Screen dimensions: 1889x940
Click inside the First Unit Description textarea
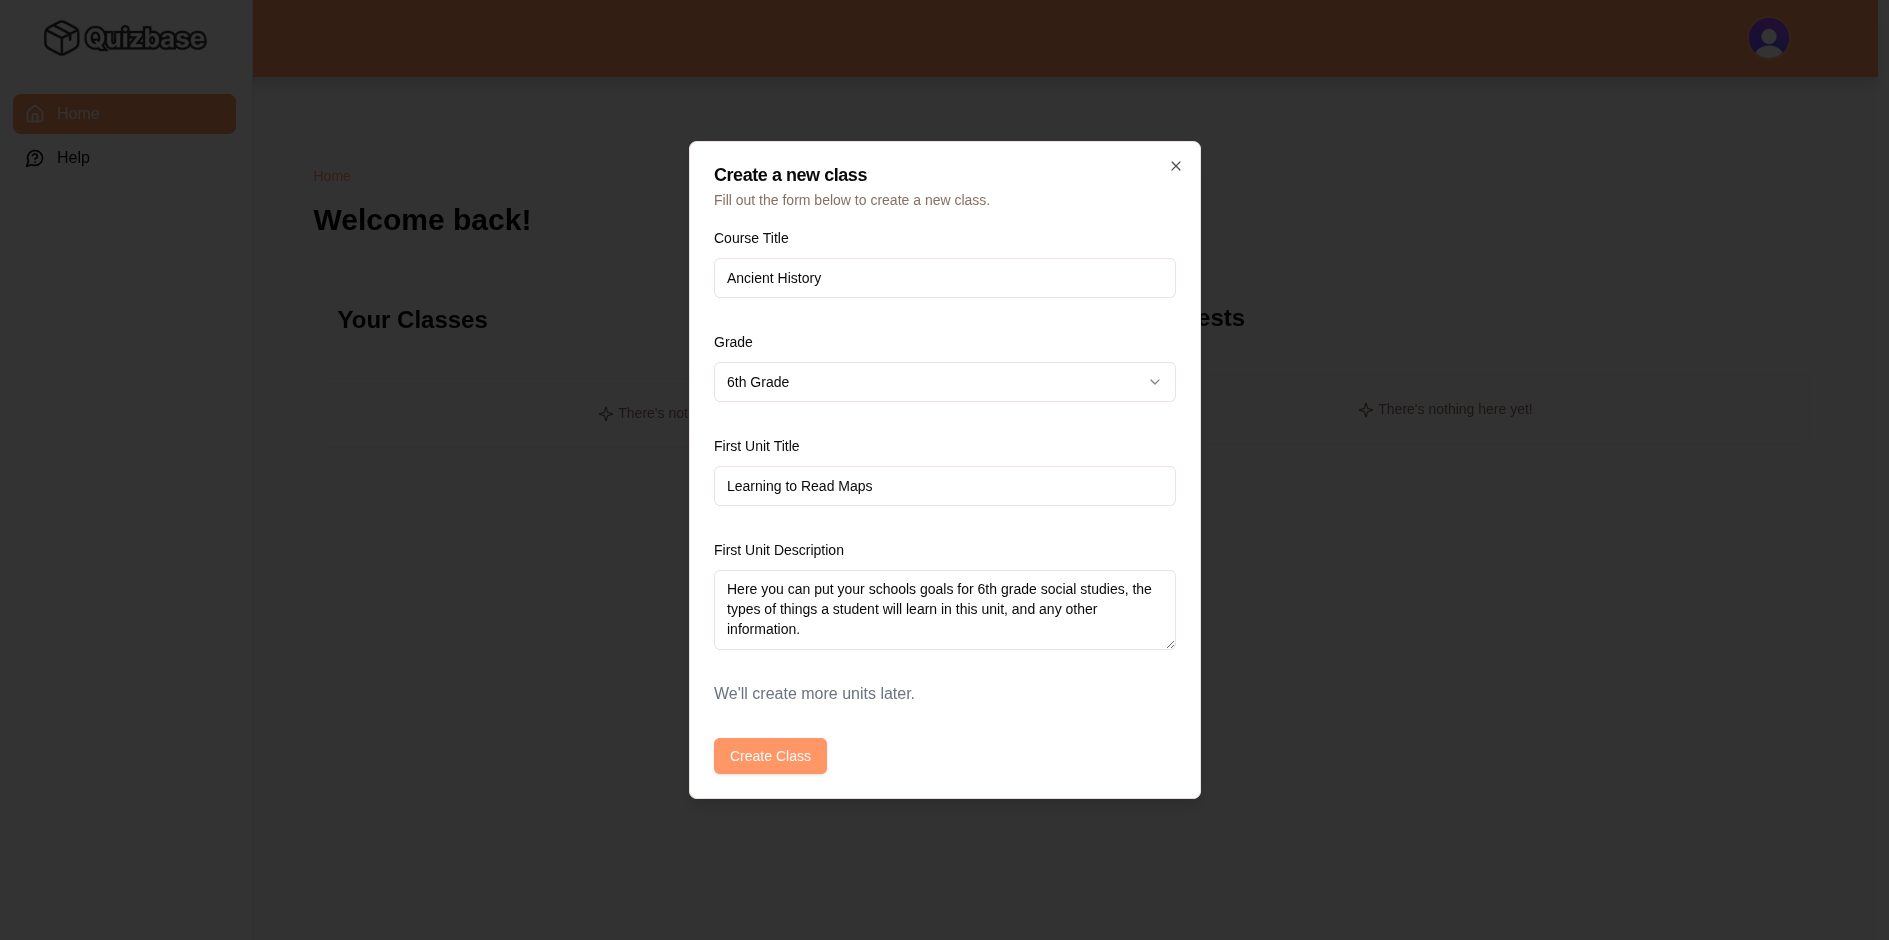click(944, 609)
